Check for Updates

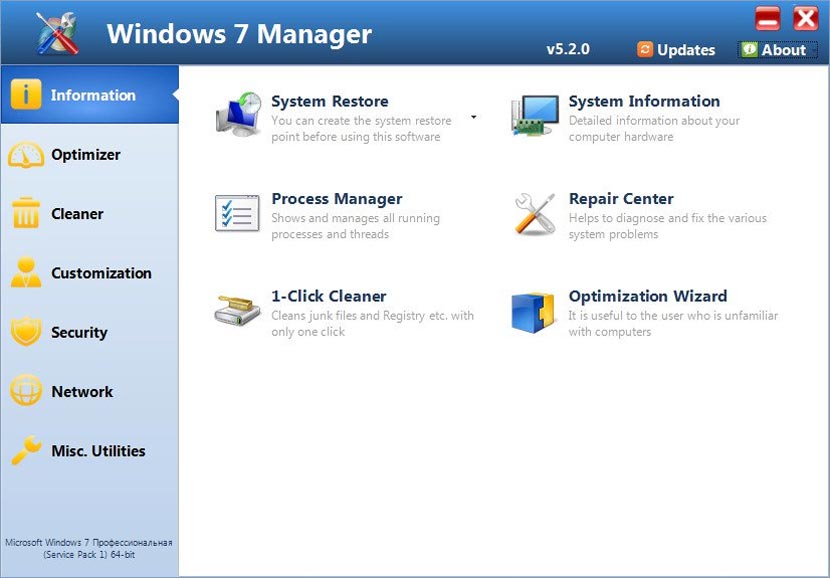click(676, 49)
